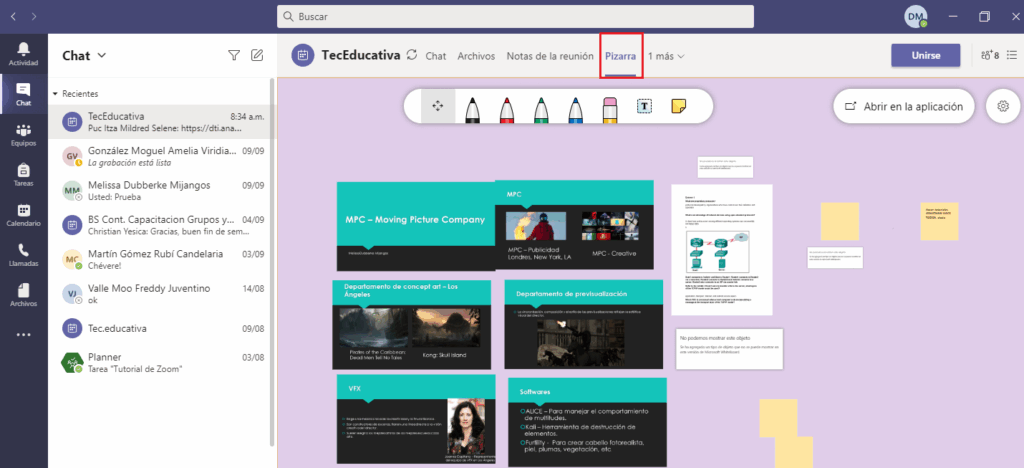Screen dimensions: 1024x468
Task: Select the move/pan tool
Action: pos(437,106)
